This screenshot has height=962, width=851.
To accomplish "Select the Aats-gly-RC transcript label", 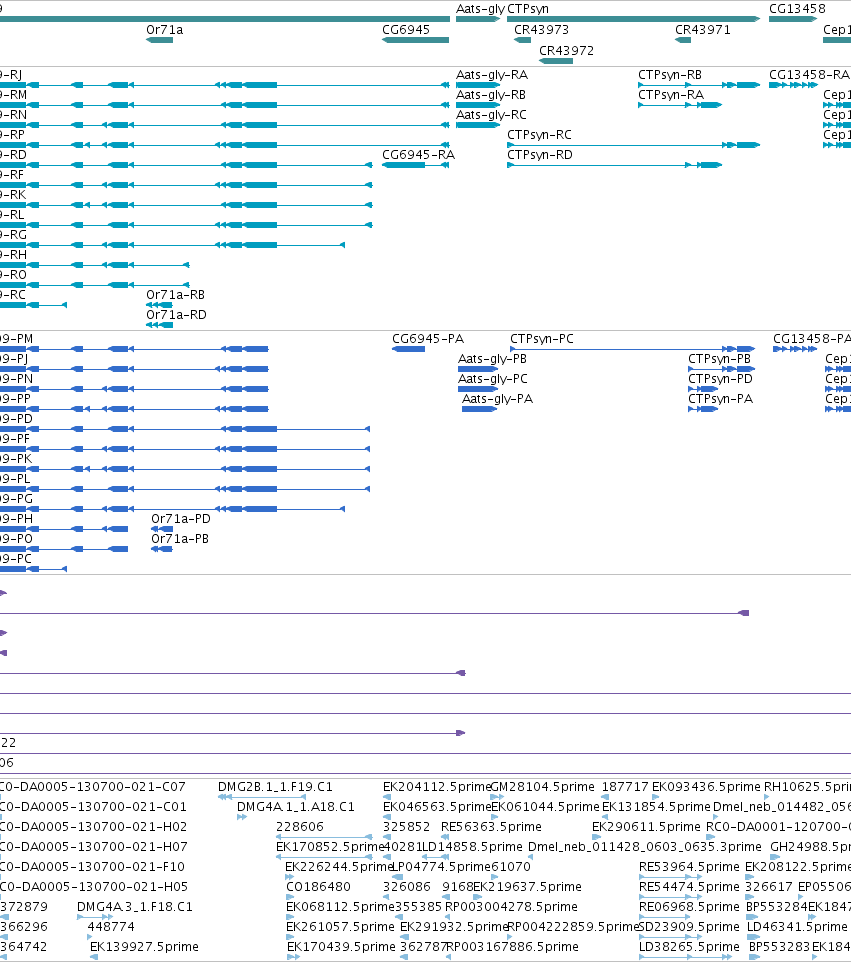I will [491, 115].
